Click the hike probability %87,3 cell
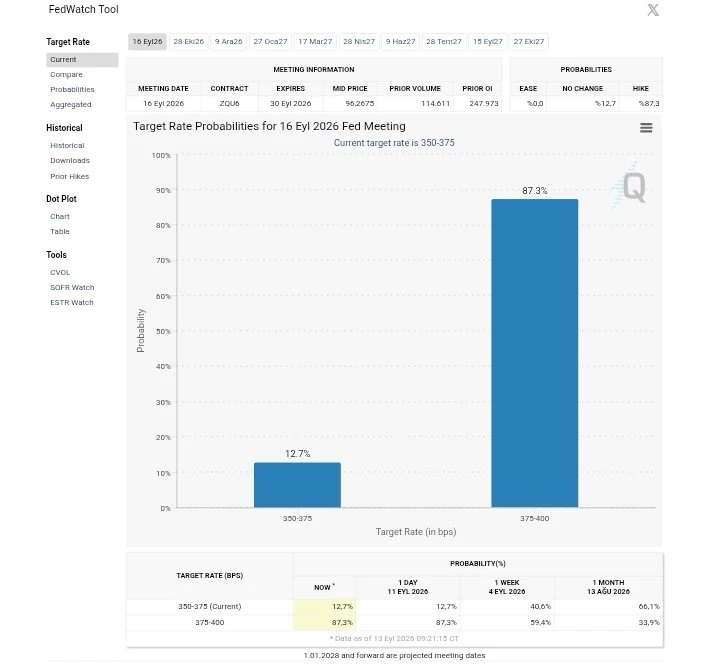Image resolution: width=719 pixels, height=664 pixels. point(641,104)
